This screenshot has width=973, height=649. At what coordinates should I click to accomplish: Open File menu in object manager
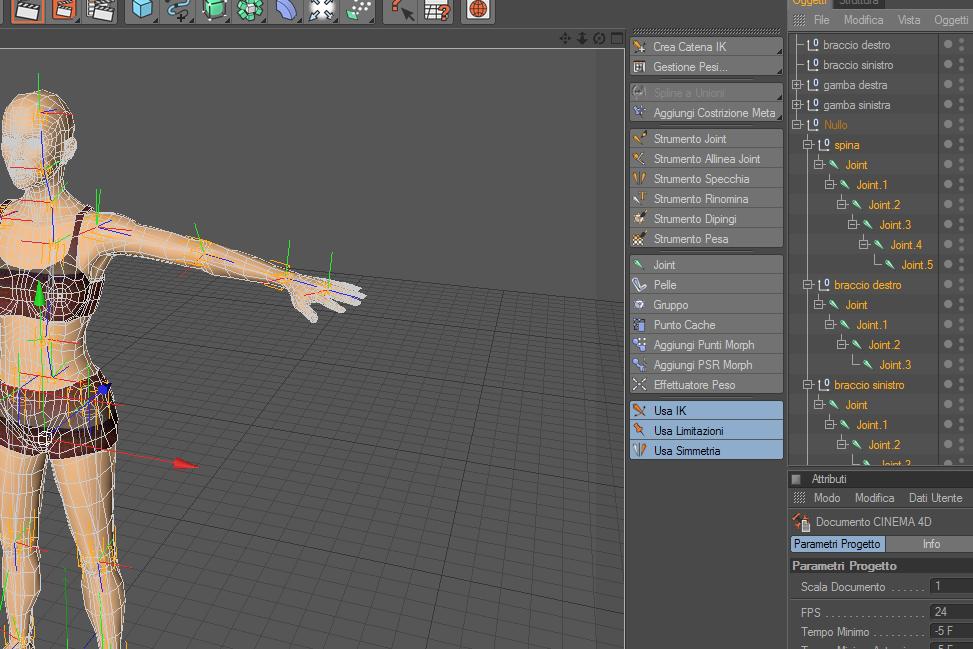822,20
